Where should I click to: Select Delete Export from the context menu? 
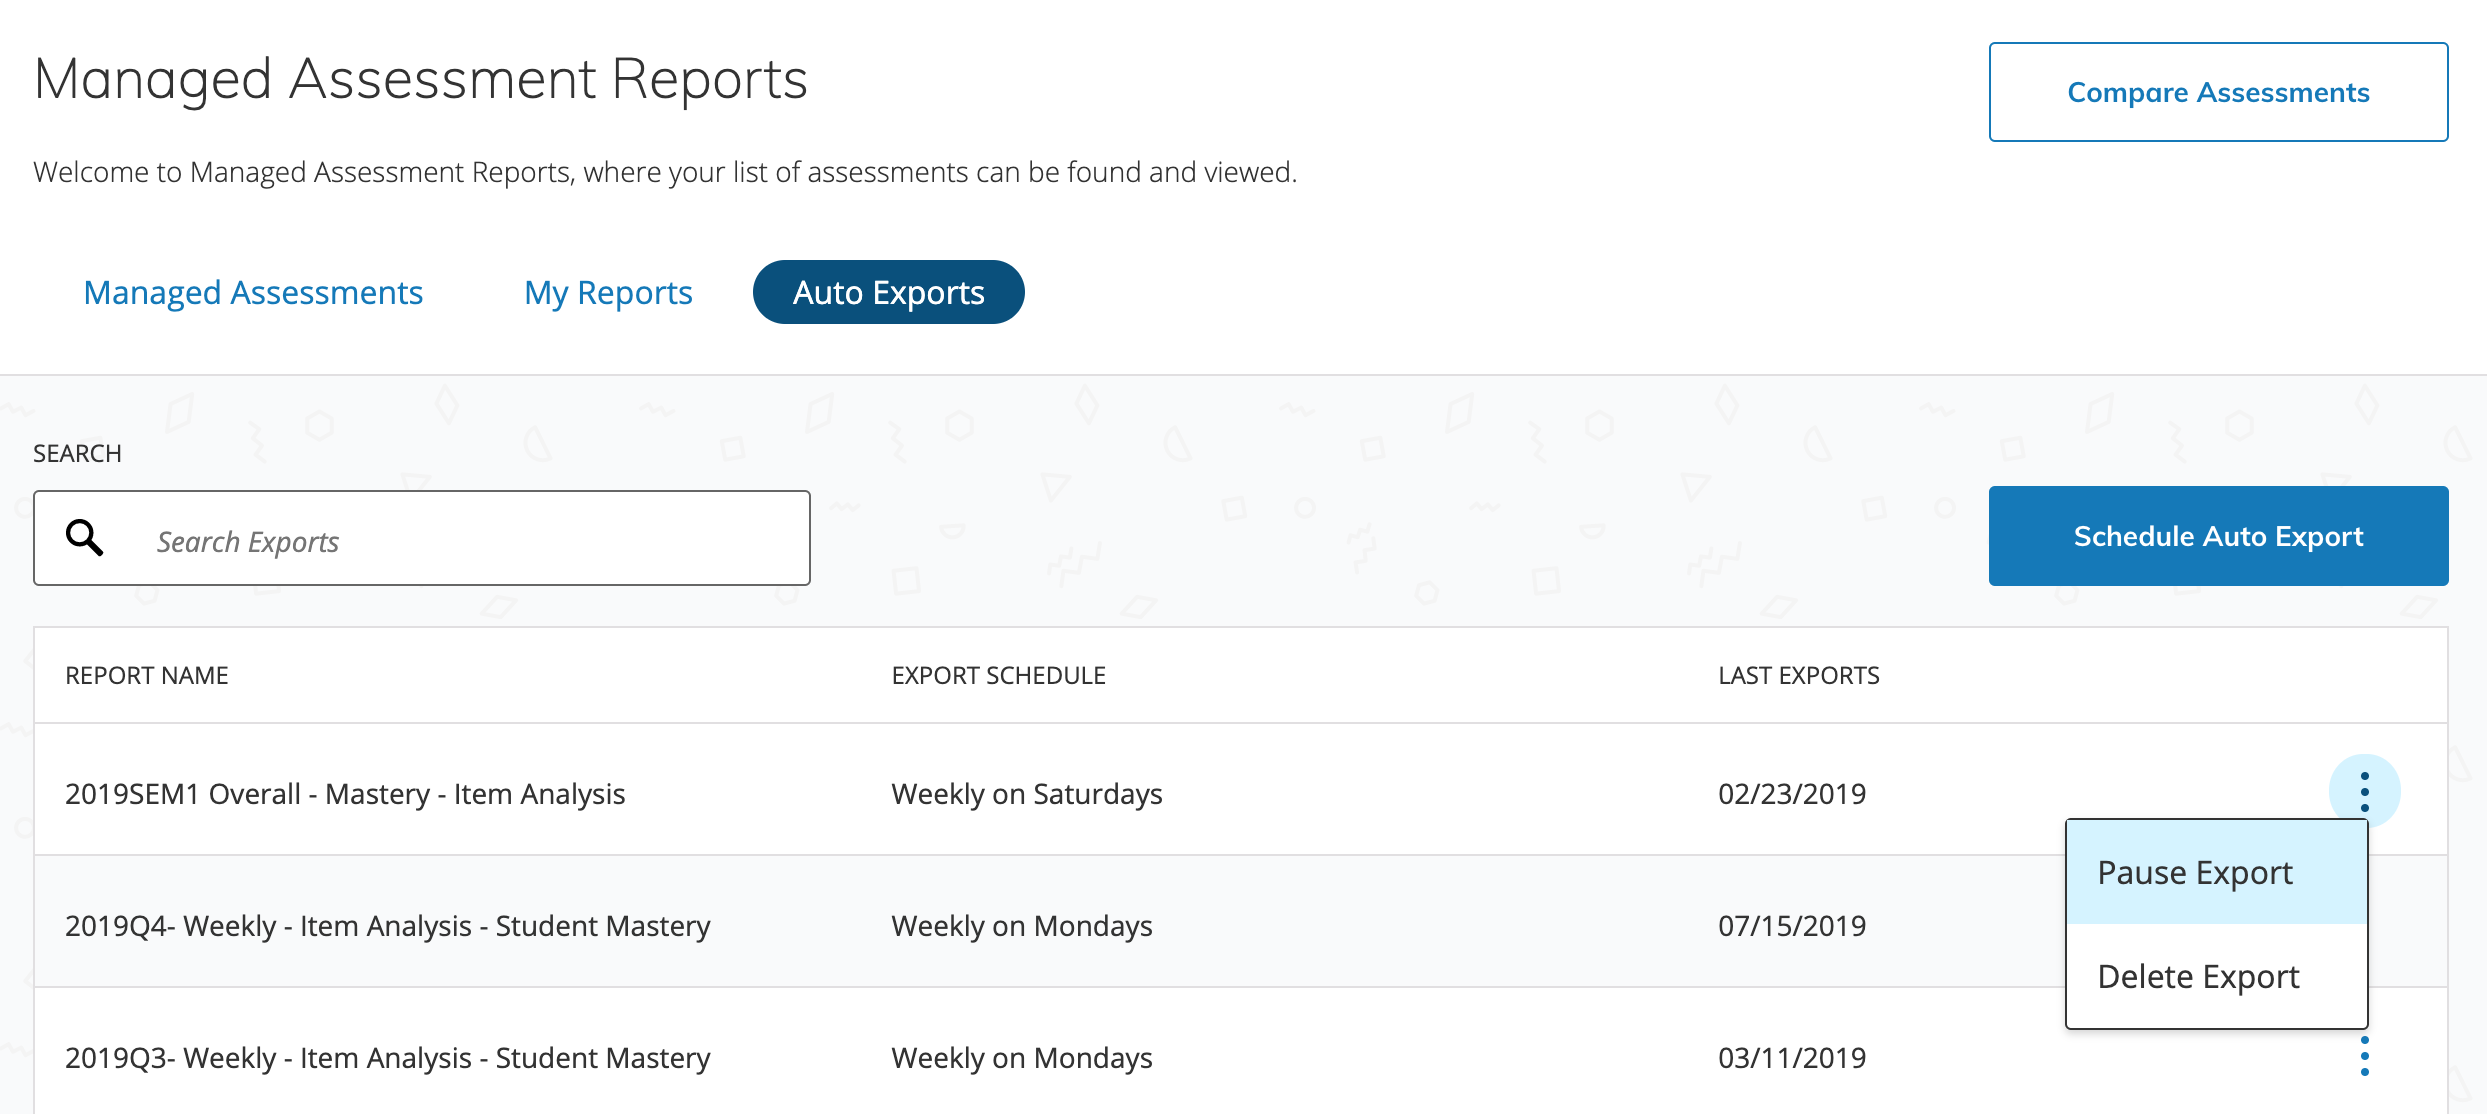pos(2198,976)
